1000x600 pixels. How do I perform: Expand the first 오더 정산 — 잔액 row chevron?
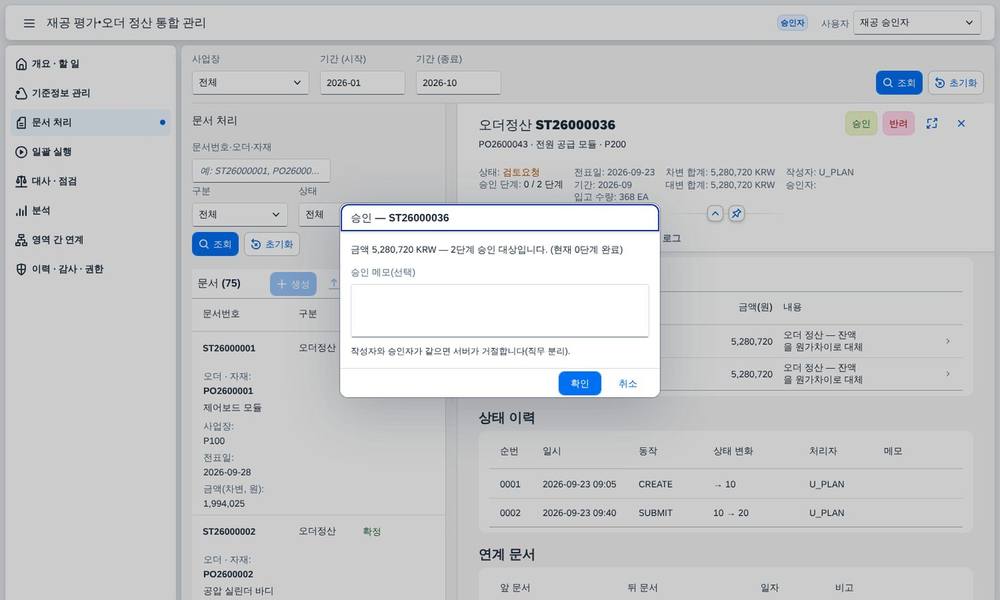pyautogui.click(x=948, y=341)
